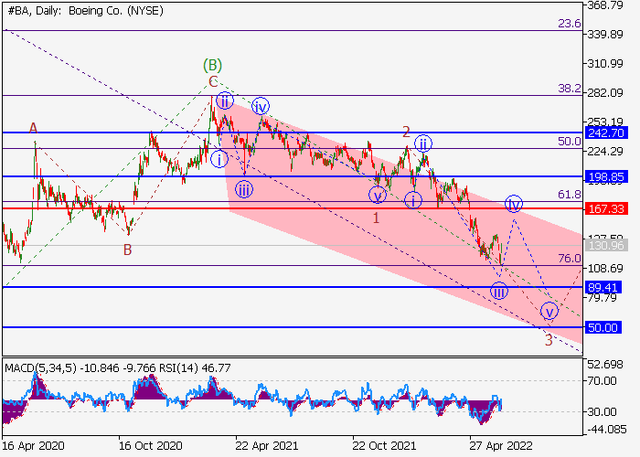Click the 22 Apr 2021 date label
This screenshot has width=640, height=457.
pyautogui.click(x=267, y=446)
